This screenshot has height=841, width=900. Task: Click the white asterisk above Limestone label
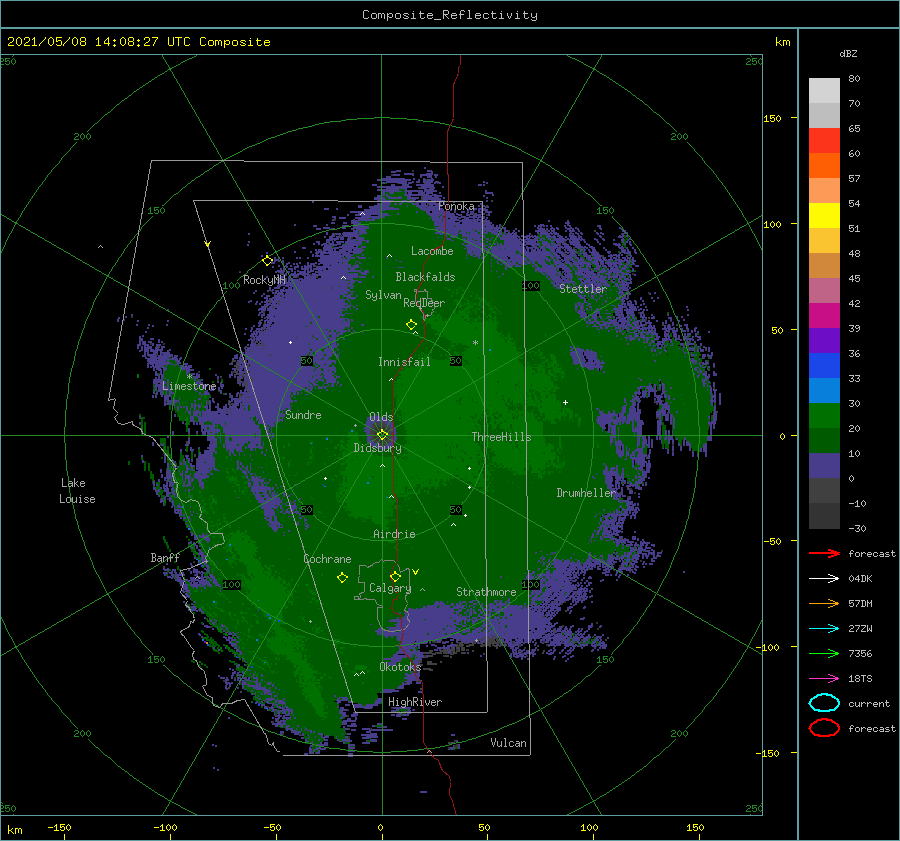[189, 377]
